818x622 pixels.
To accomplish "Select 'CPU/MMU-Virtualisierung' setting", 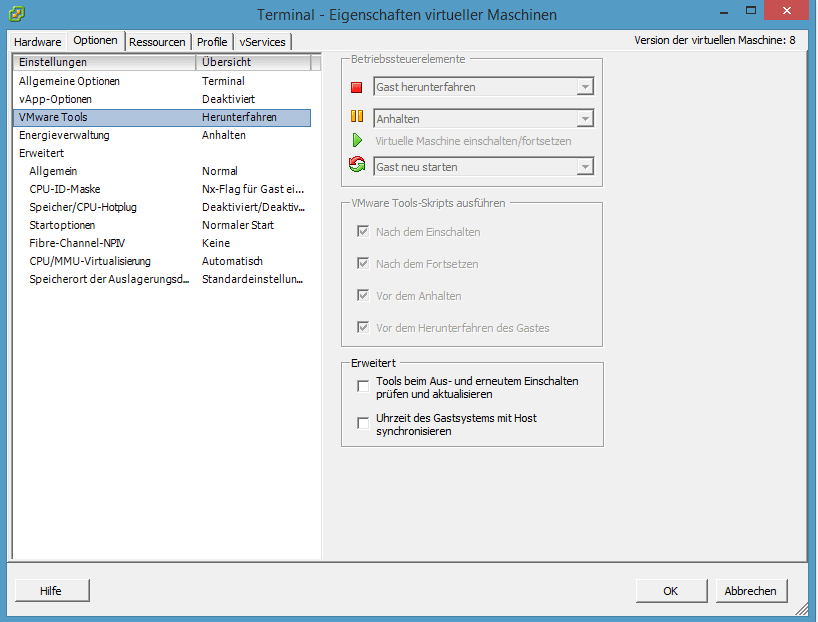I will (x=162, y=261).
